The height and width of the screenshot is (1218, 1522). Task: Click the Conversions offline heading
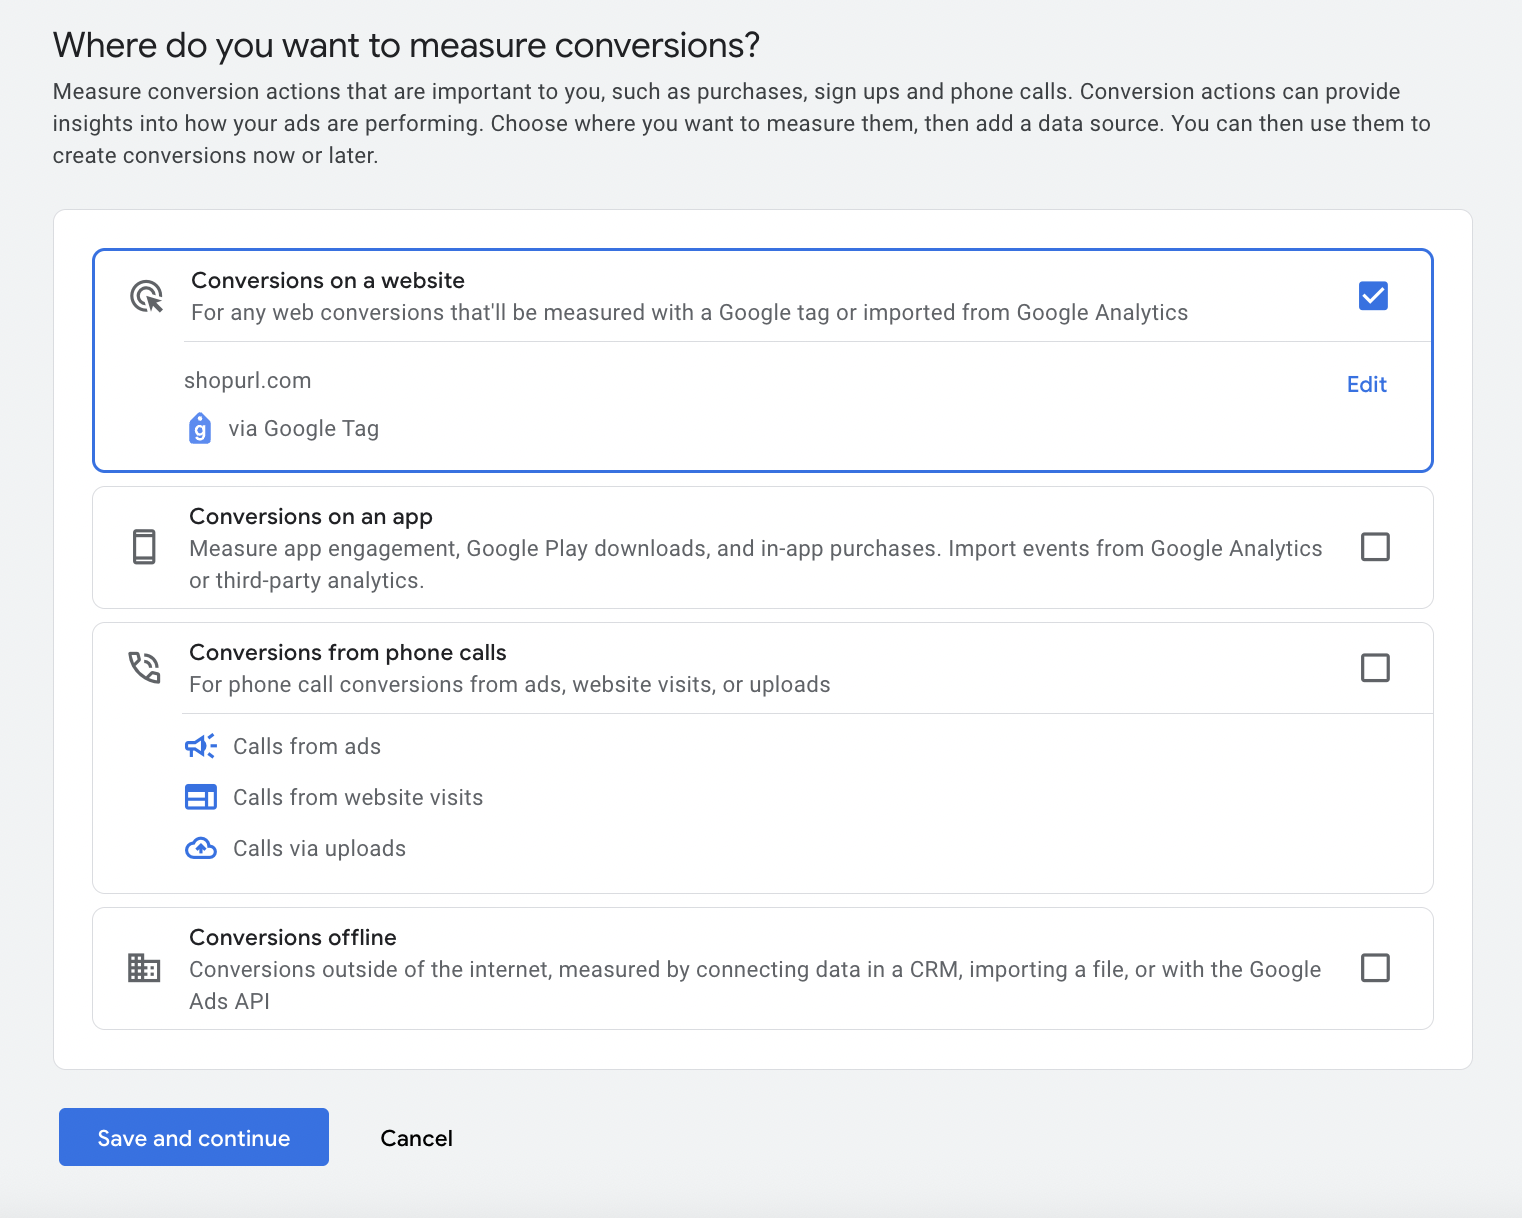292,937
